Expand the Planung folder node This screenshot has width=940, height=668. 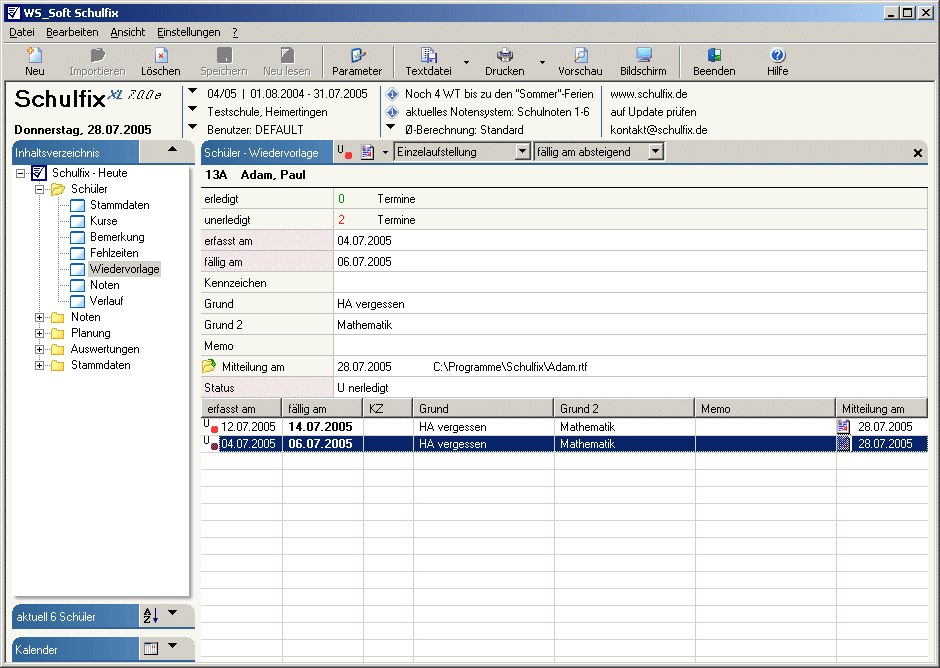pos(40,333)
